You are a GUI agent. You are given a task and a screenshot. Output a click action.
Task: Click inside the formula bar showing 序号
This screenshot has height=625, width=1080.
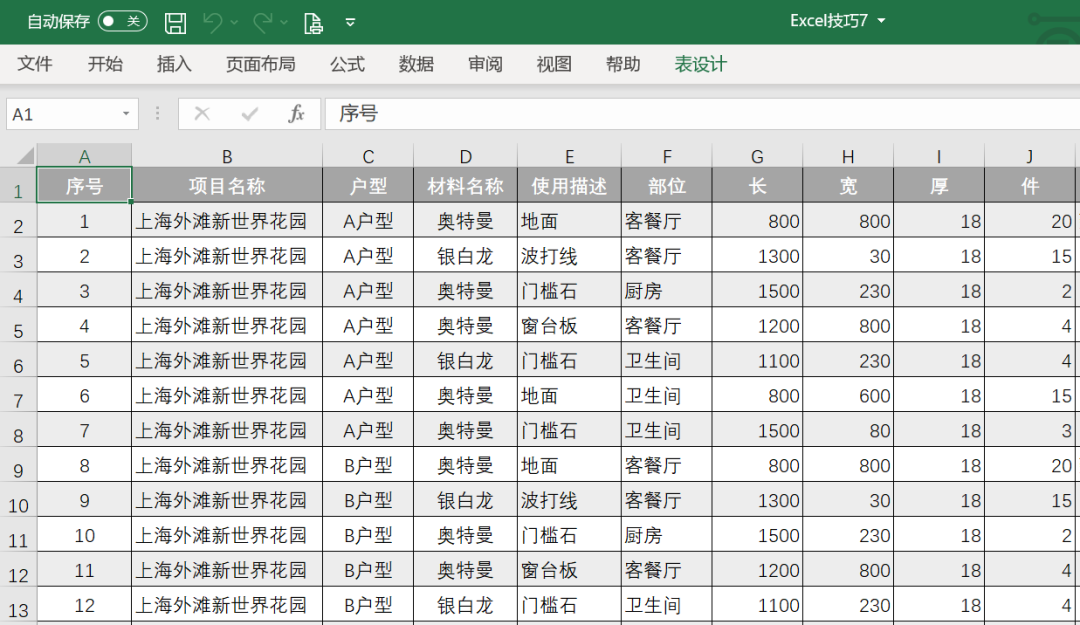pyautogui.click(x=700, y=114)
